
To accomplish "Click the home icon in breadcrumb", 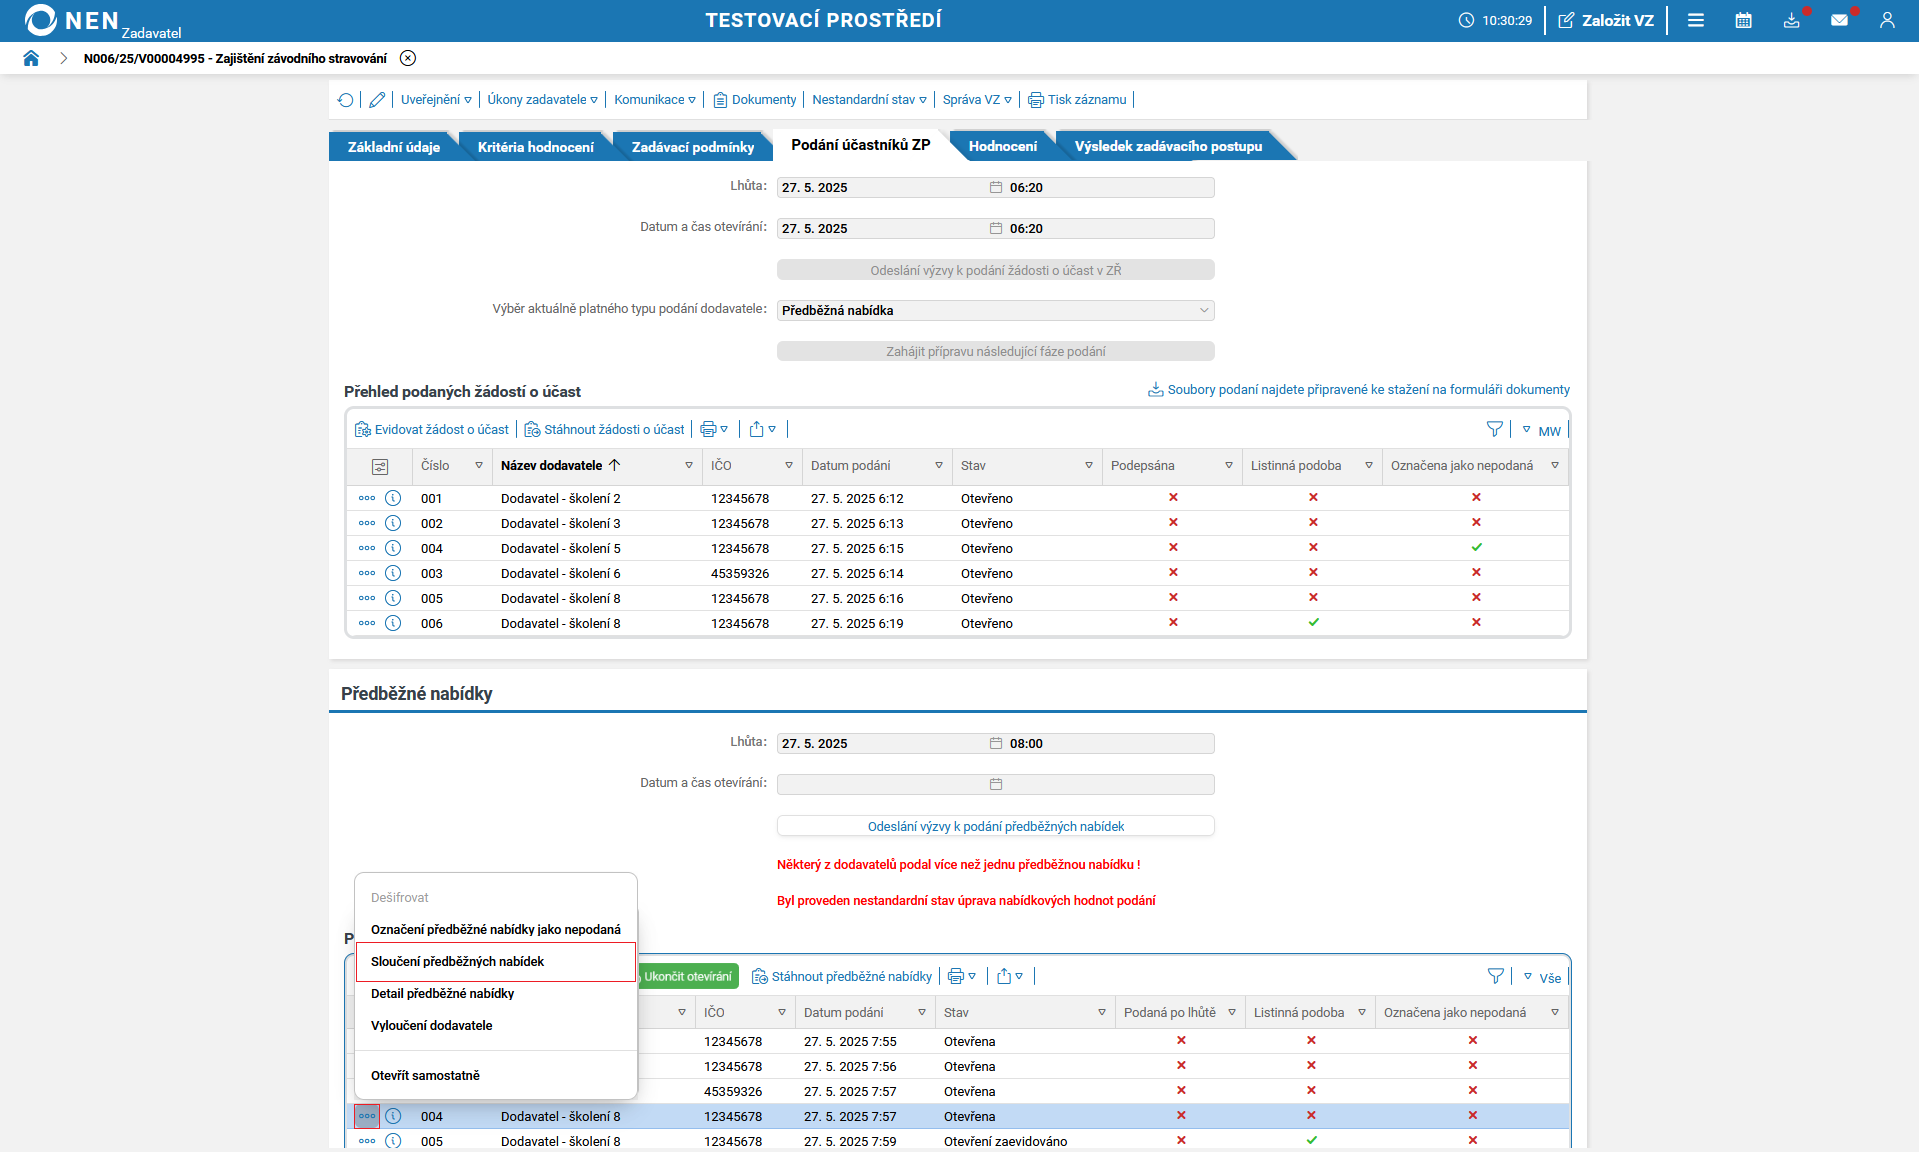I will coord(31,58).
